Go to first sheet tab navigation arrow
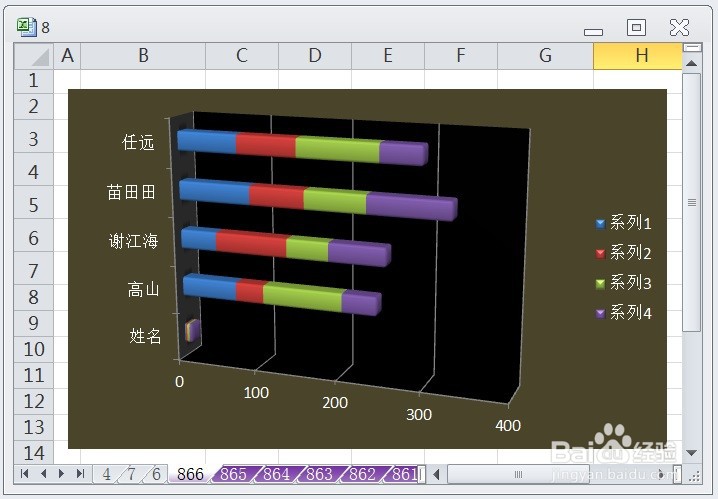The image size is (718, 499). pos(25,473)
